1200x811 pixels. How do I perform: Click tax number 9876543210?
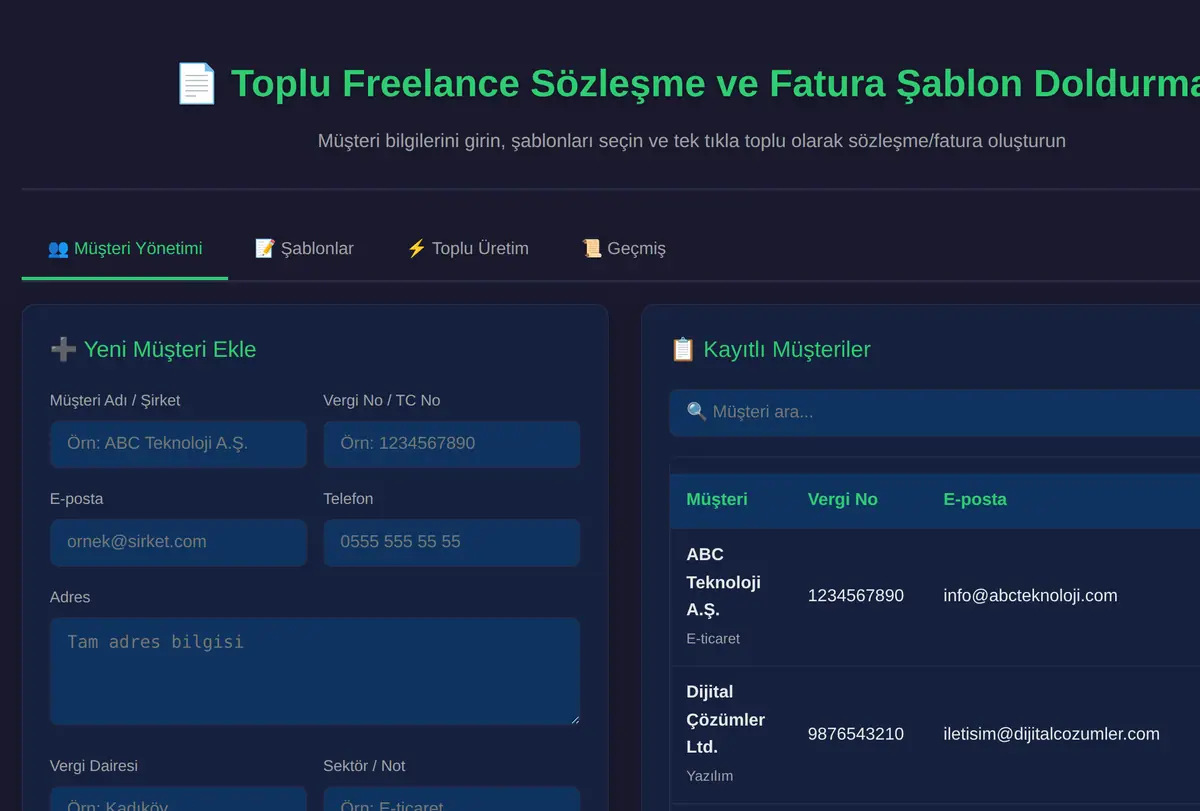(x=856, y=734)
